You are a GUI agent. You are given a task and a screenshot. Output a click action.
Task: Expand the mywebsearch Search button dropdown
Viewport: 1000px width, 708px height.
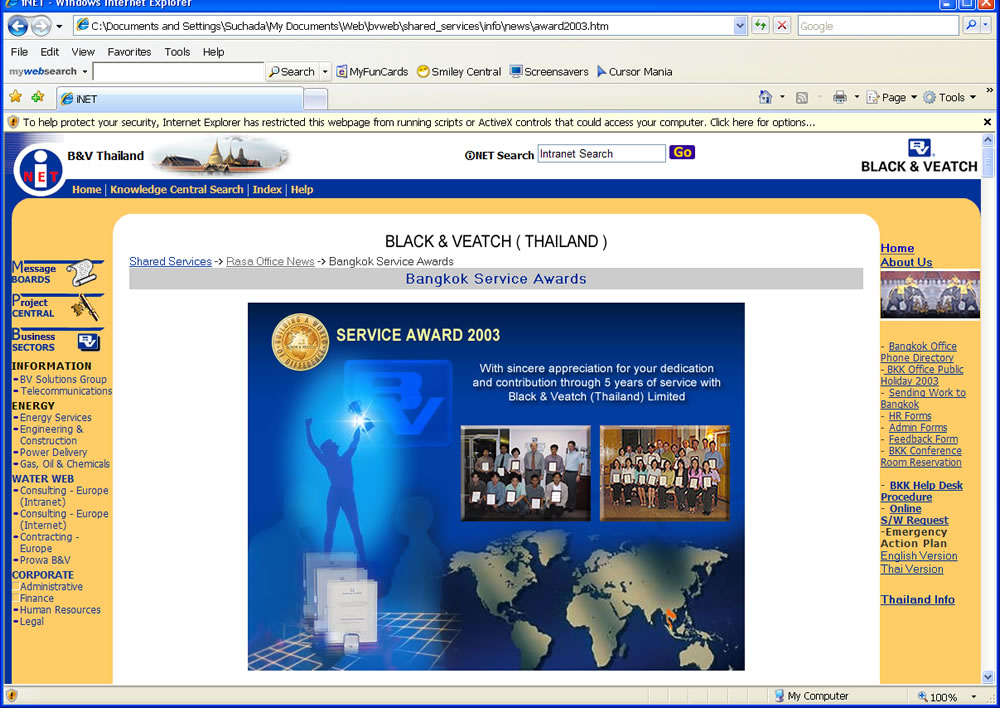325,71
